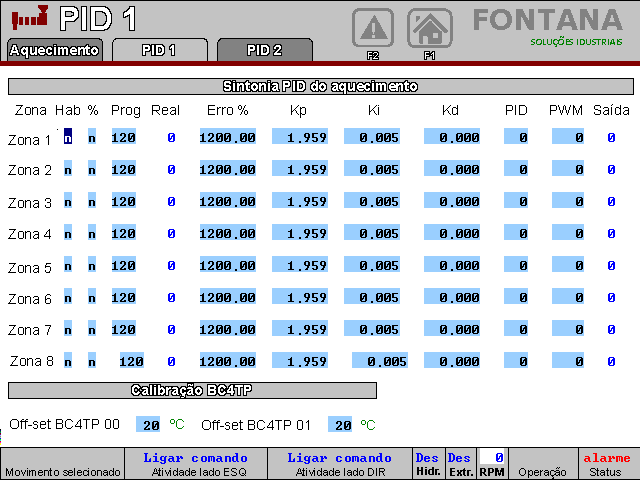The image size is (640, 480).
Task: Click the alarme Status indicator
Action: pos(606,463)
